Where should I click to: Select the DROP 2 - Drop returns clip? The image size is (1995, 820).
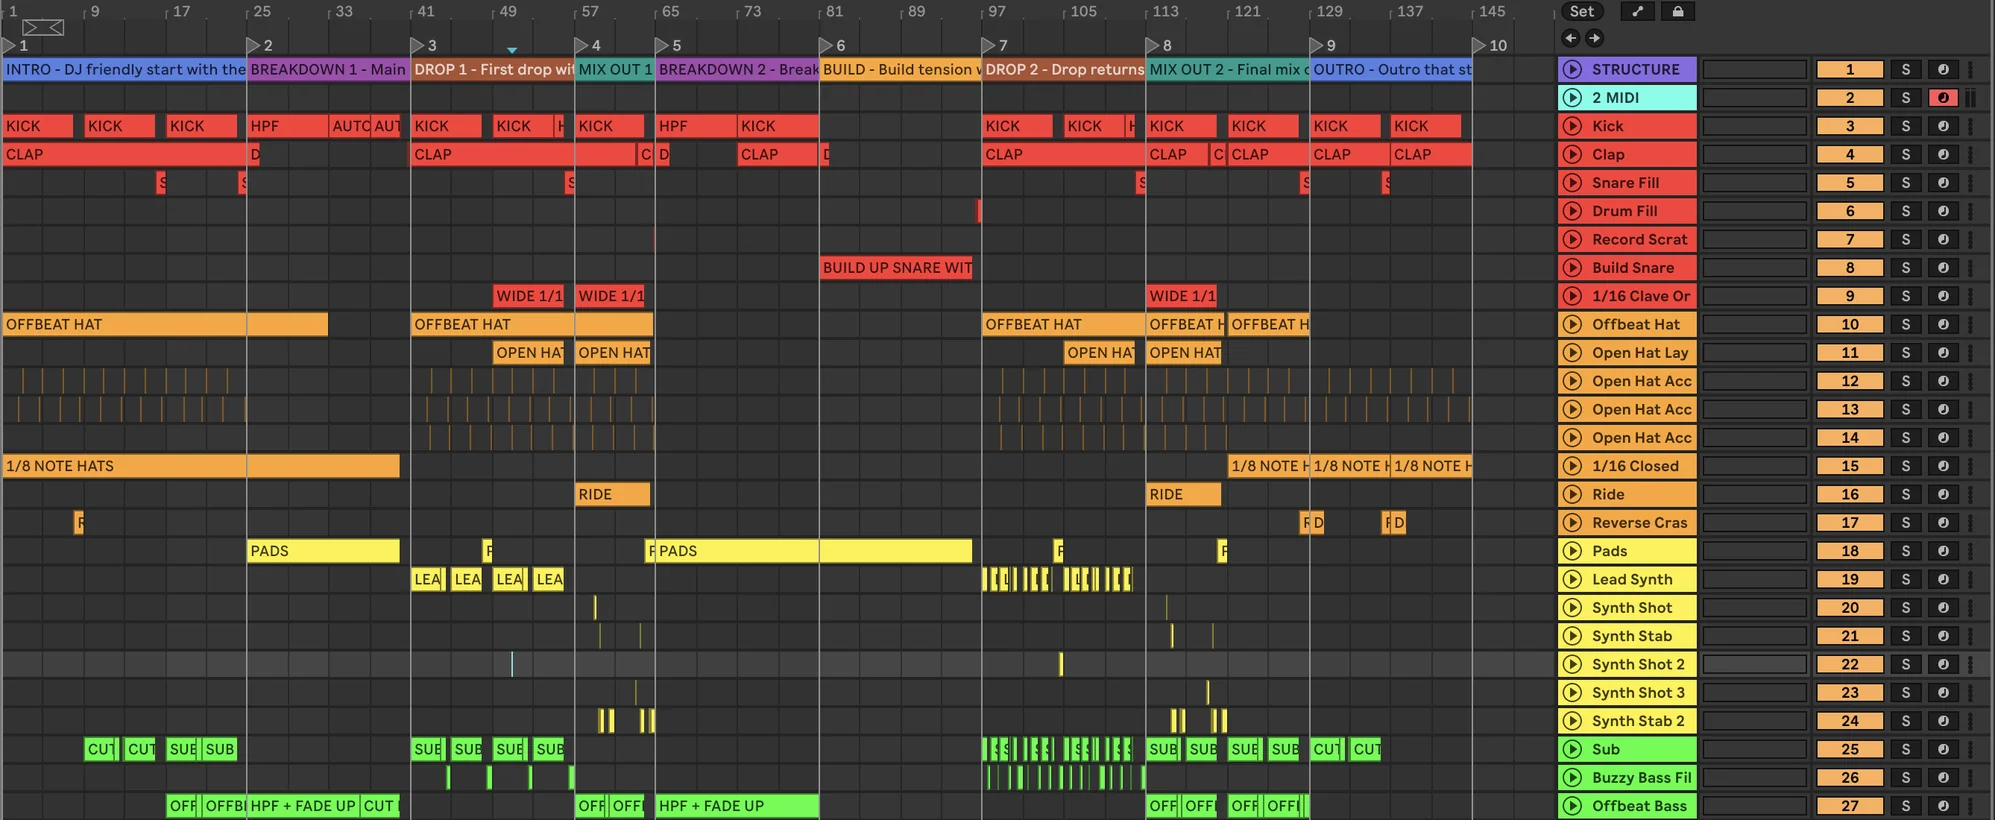(x=1063, y=70)
